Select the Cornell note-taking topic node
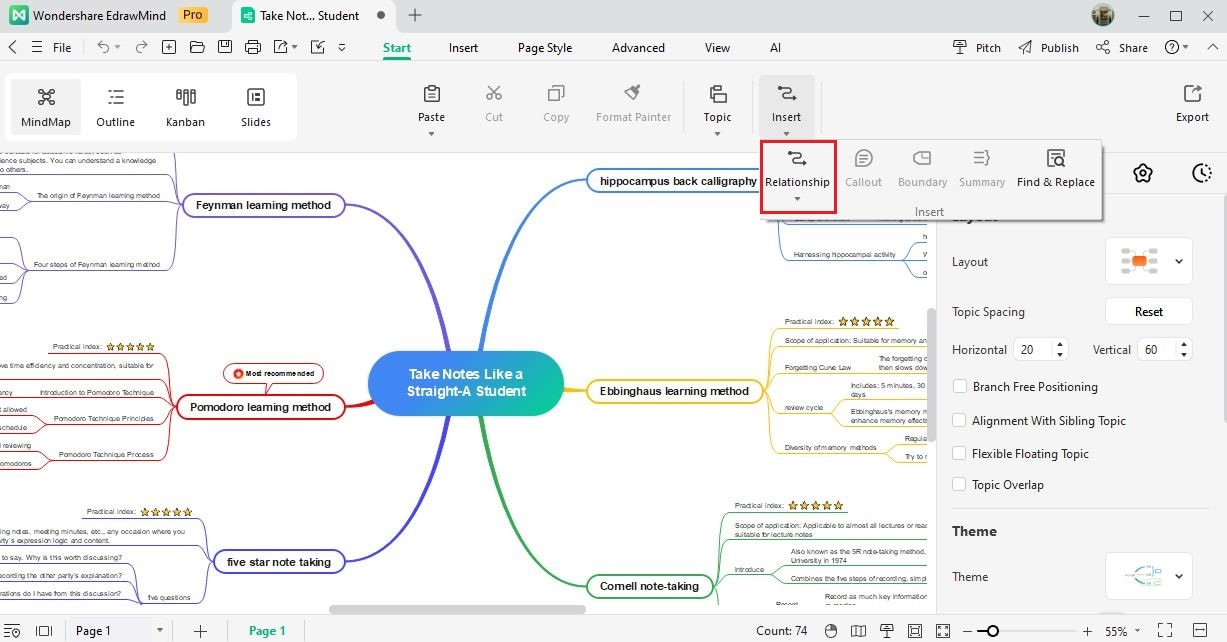 (x=649, y=585)
